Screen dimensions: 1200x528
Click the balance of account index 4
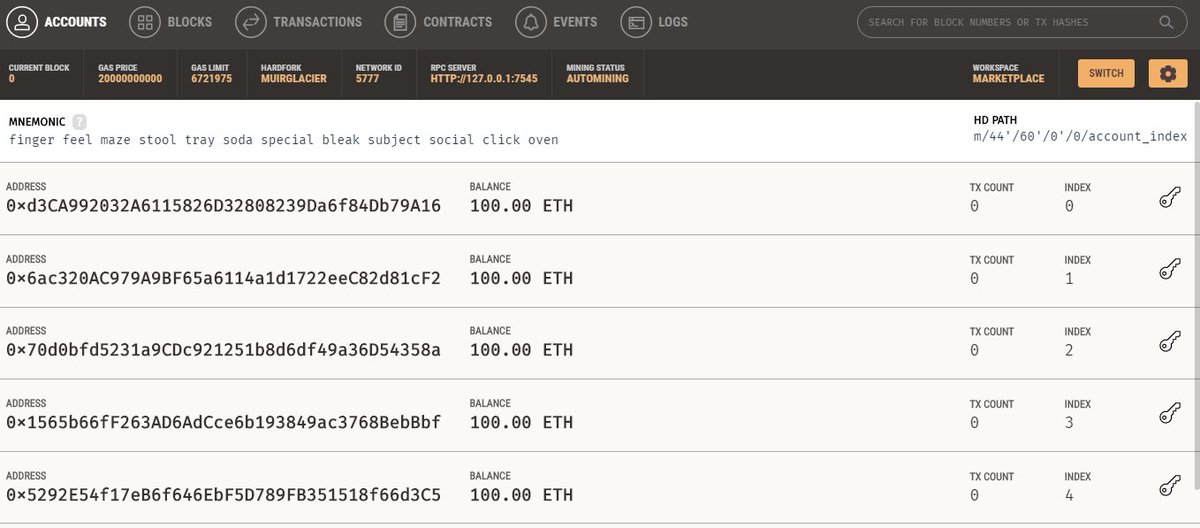pos(521,494)
